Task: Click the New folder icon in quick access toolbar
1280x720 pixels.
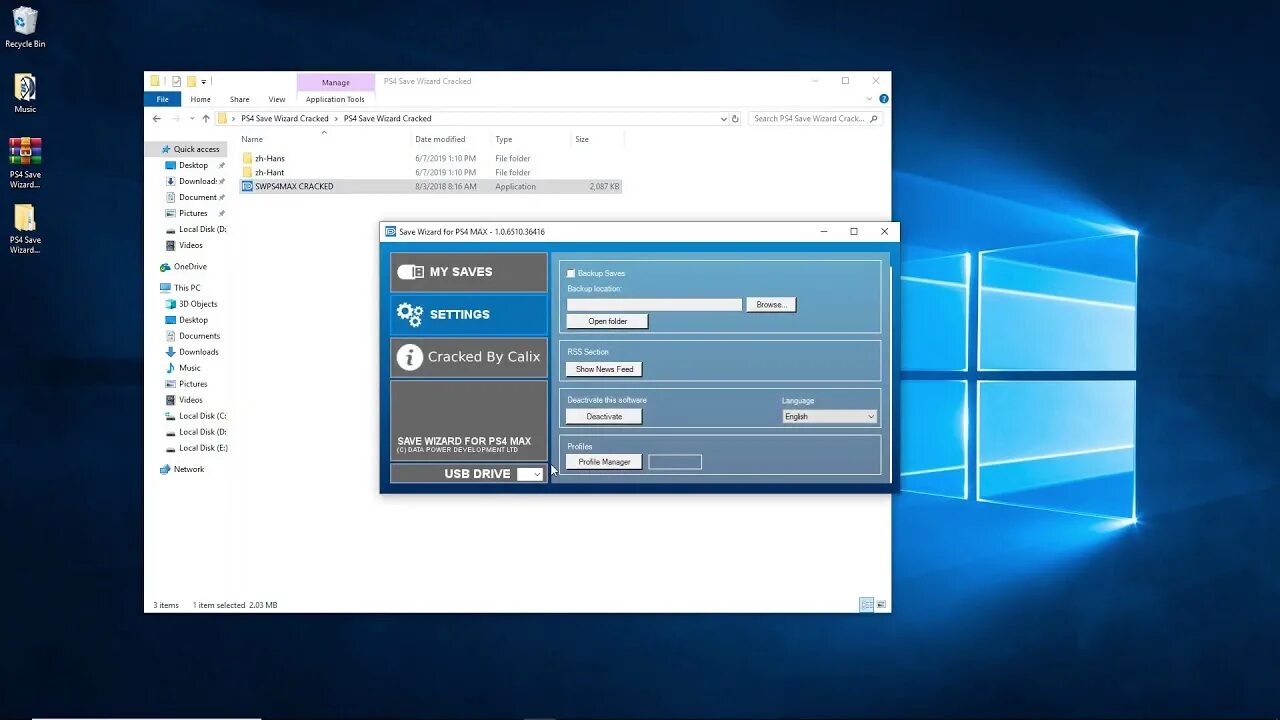Action: [x=190, y=81]
